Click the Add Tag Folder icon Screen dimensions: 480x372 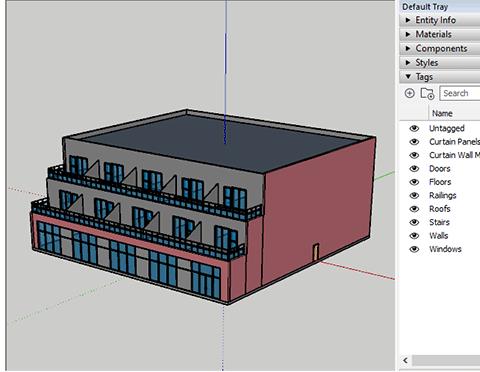coord(427,93)
